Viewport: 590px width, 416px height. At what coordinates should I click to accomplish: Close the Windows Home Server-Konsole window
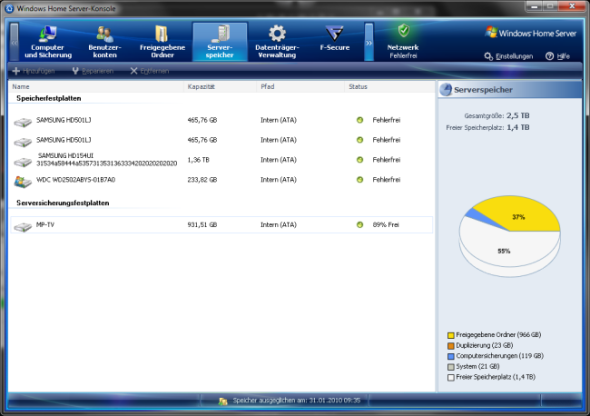tap(572, 6)
